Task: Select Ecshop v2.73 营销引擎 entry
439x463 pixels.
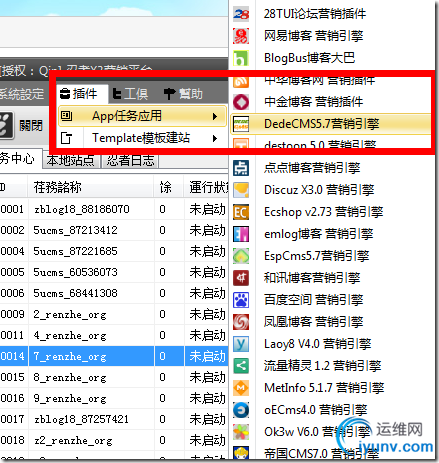Action: tap(323, 212)
